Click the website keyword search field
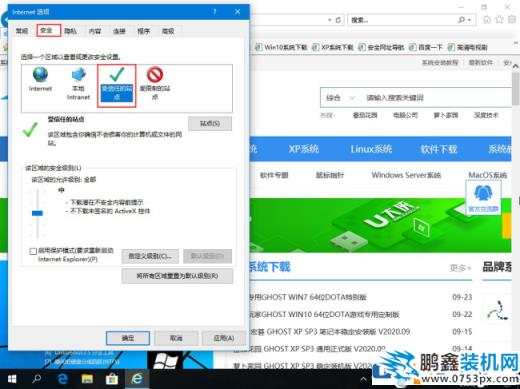Viewport: 520px width, 389px height. [437, 98]
